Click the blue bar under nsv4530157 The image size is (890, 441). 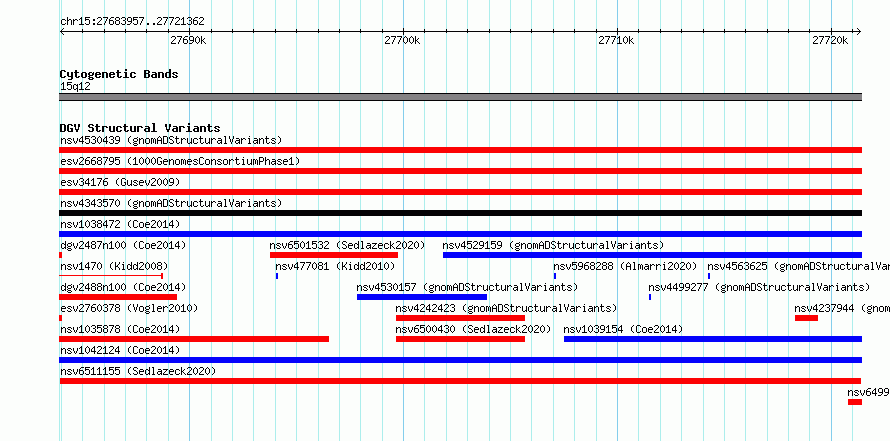pyautogui.click(x=422, y=297)
